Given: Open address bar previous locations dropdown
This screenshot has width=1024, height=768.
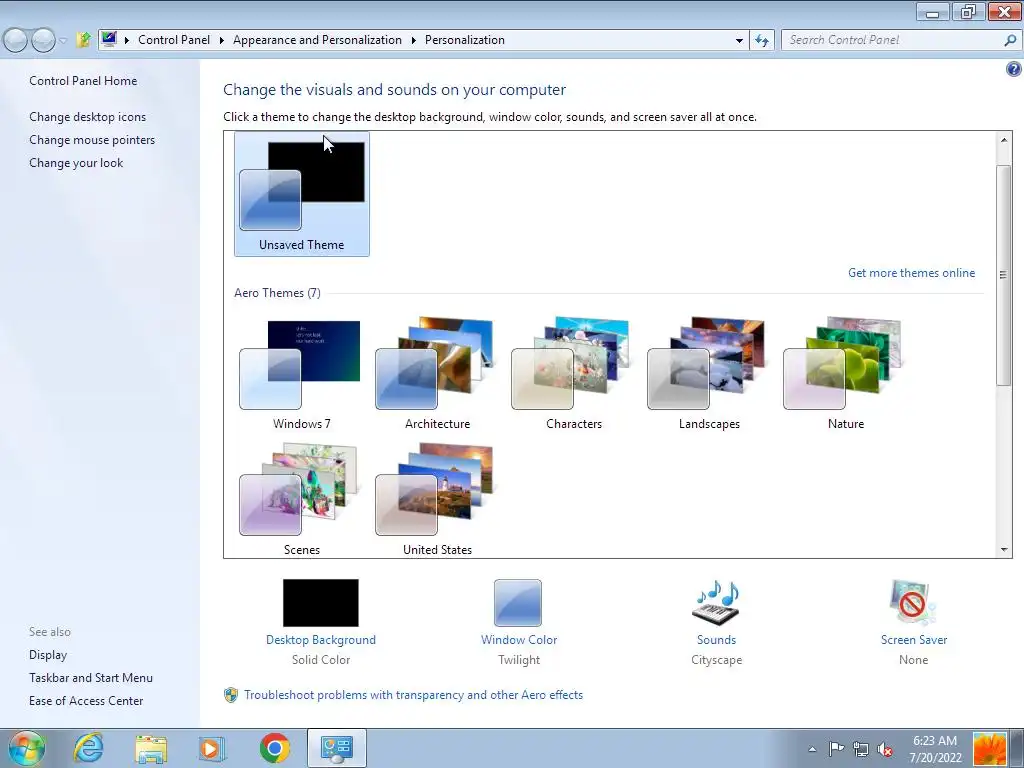Looking at the screenshot, I should pyautogui.click(x=739, y=40).
